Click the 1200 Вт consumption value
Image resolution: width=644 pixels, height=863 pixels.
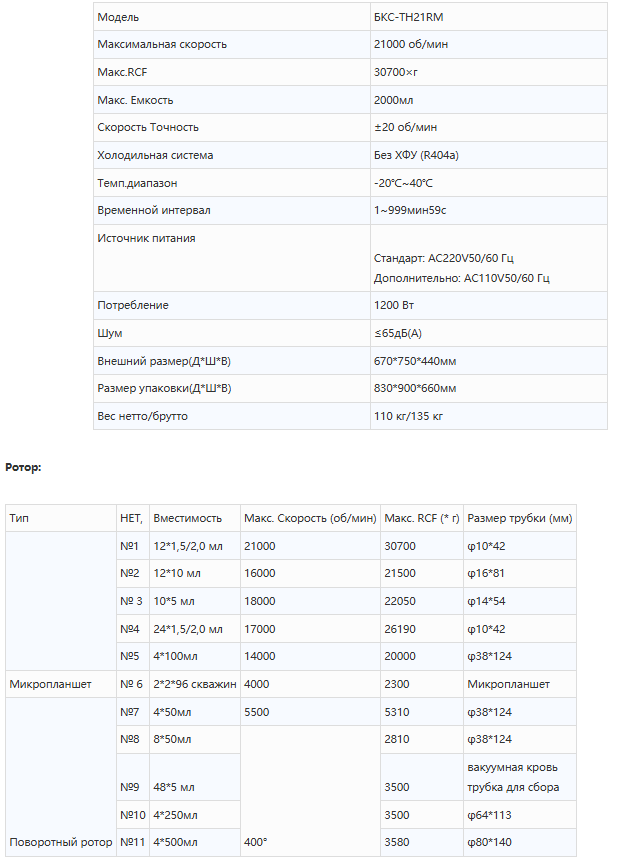394,305
